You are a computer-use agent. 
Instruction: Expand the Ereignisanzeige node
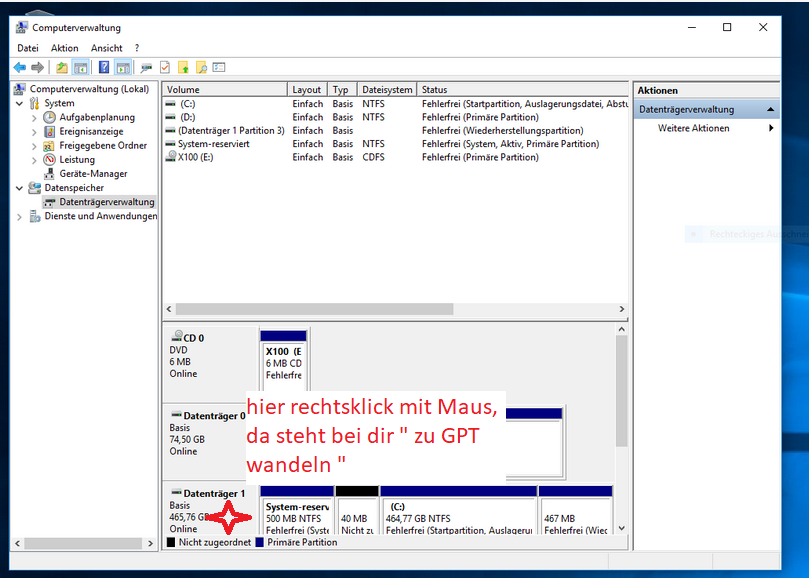pos(34,132)
